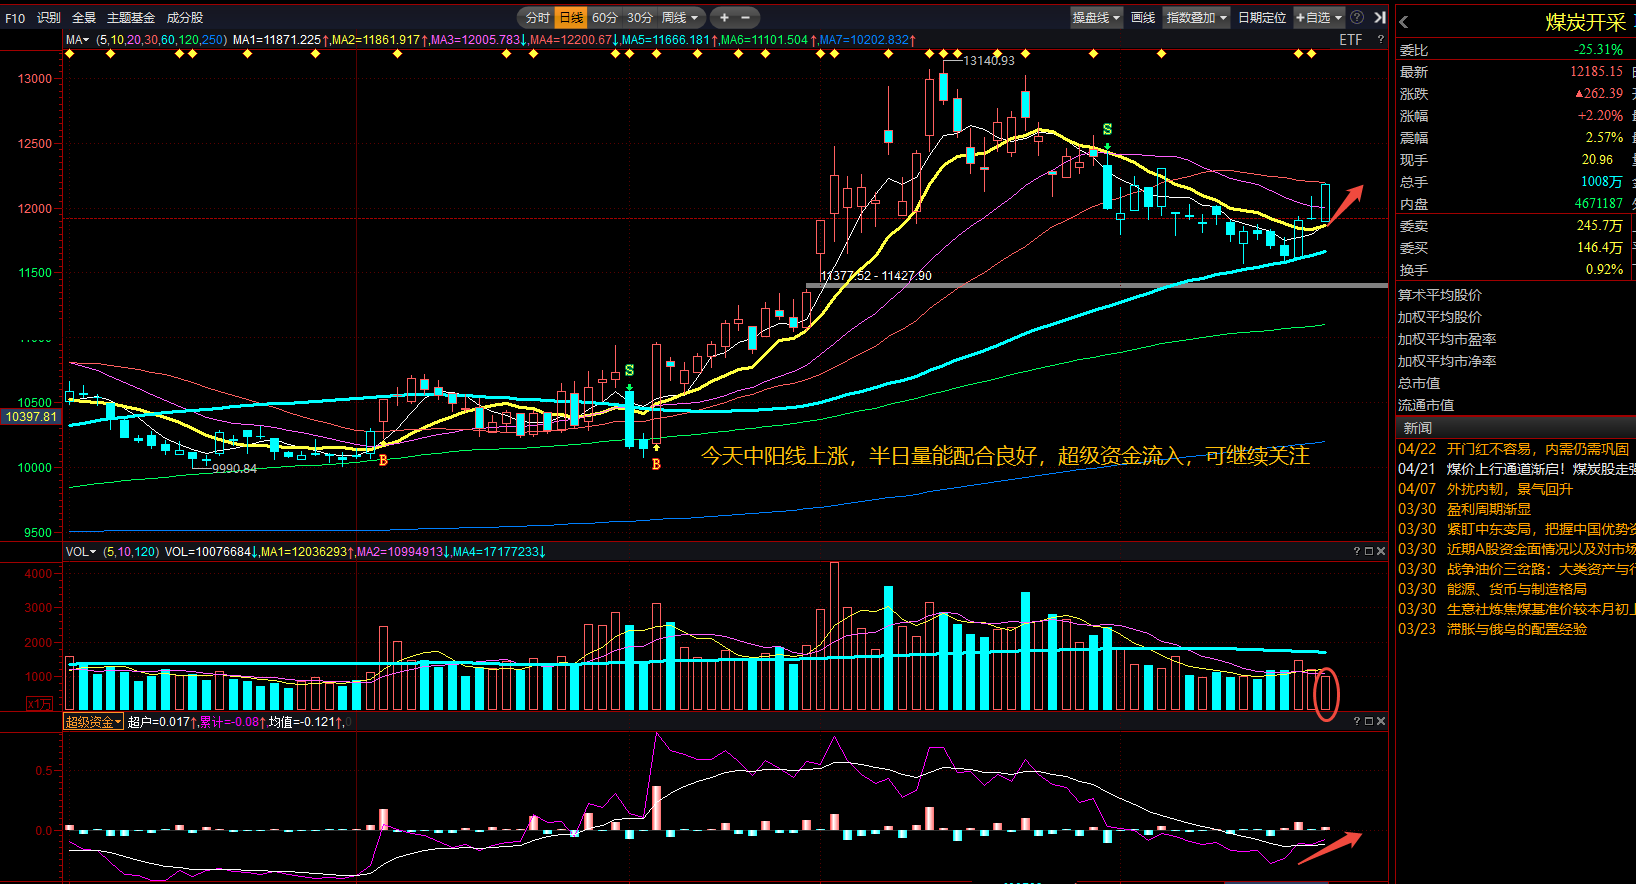Image resolution: width=1636 pixels, height=884 pixels.
Task: Expand the 周线 period dropdown
Action: click(680, 18)
